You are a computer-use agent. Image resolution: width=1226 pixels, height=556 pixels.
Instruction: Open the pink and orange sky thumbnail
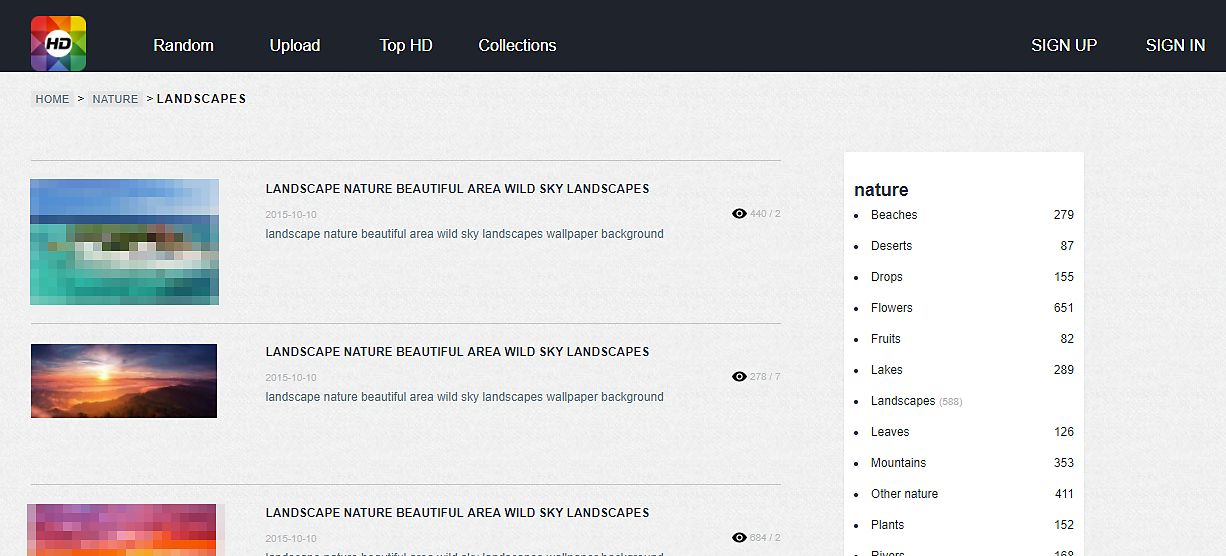[122, 530]
